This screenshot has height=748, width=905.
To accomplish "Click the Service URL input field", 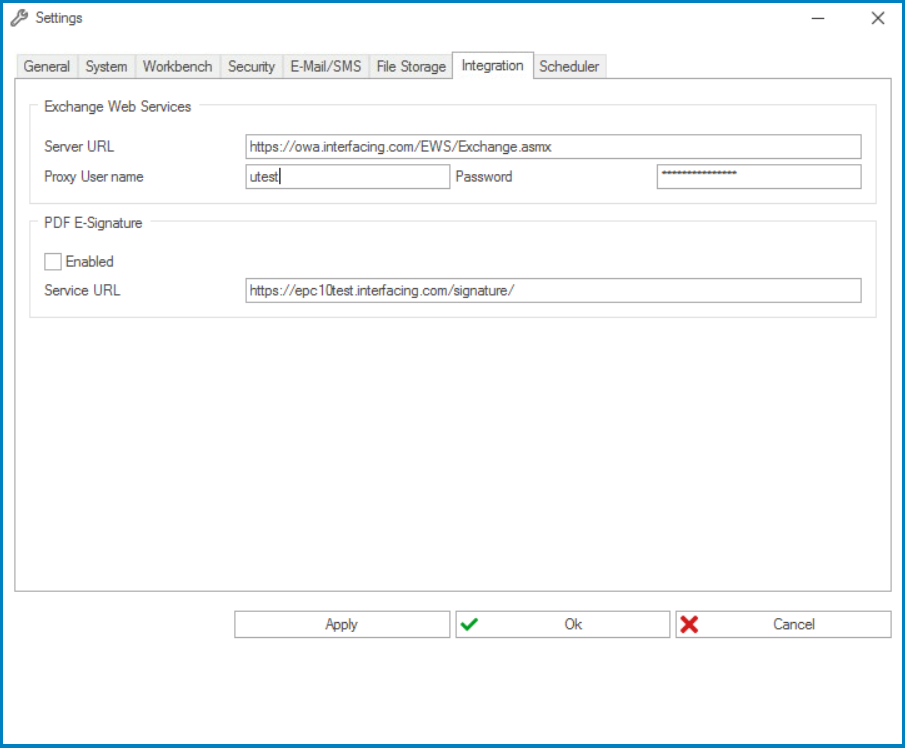I will pyautogui.click(x=553, y=290).
